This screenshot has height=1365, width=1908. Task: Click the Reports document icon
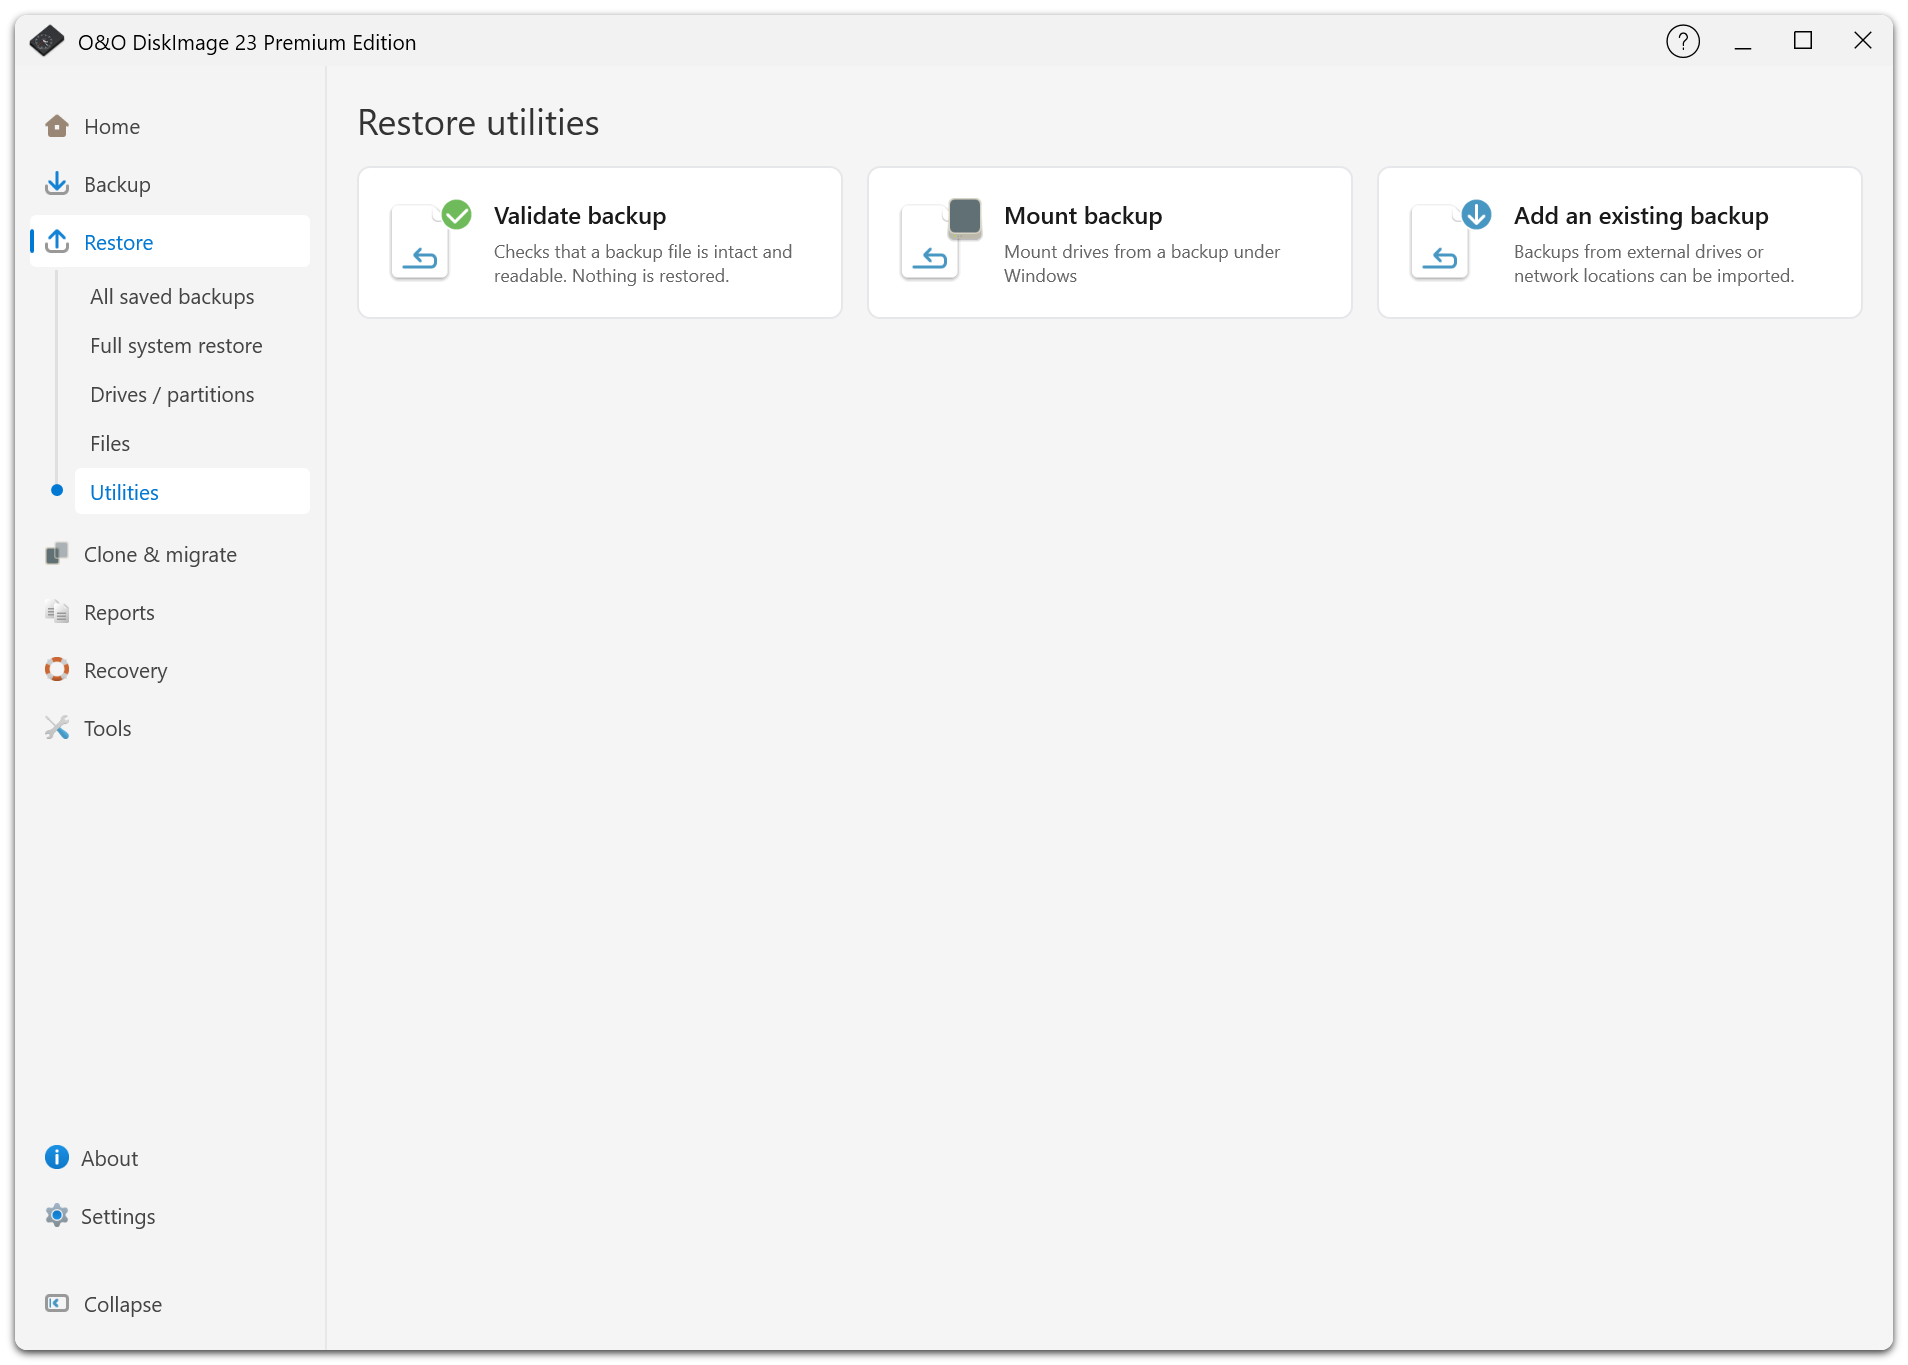(x=57, y=612)
